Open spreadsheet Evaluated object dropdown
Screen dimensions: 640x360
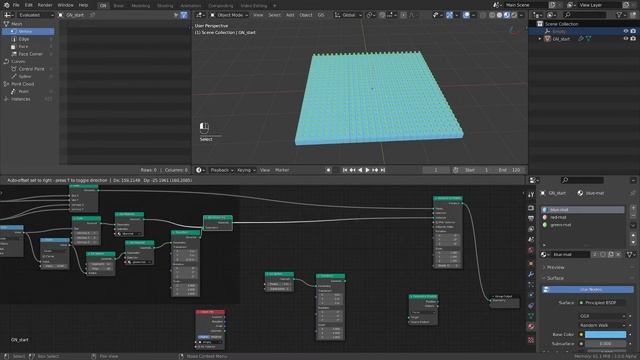(35, 15)
